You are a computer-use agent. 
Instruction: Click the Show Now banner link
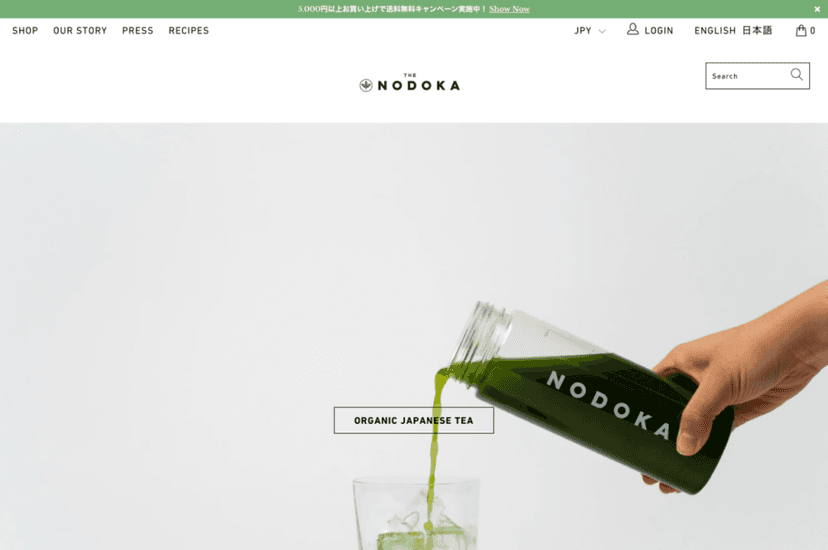click(x=509, y=9)
